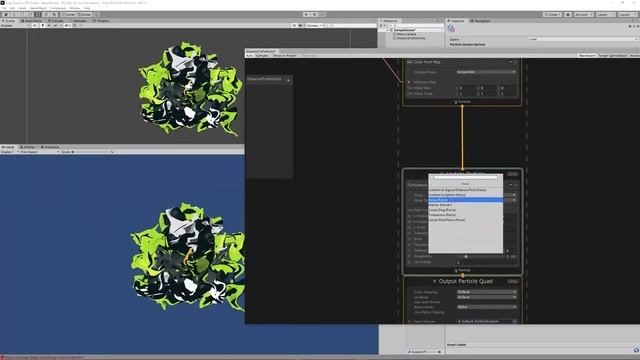Switch to the Navigation tab
Screen dimensions: 640x360
coord(480,21)
